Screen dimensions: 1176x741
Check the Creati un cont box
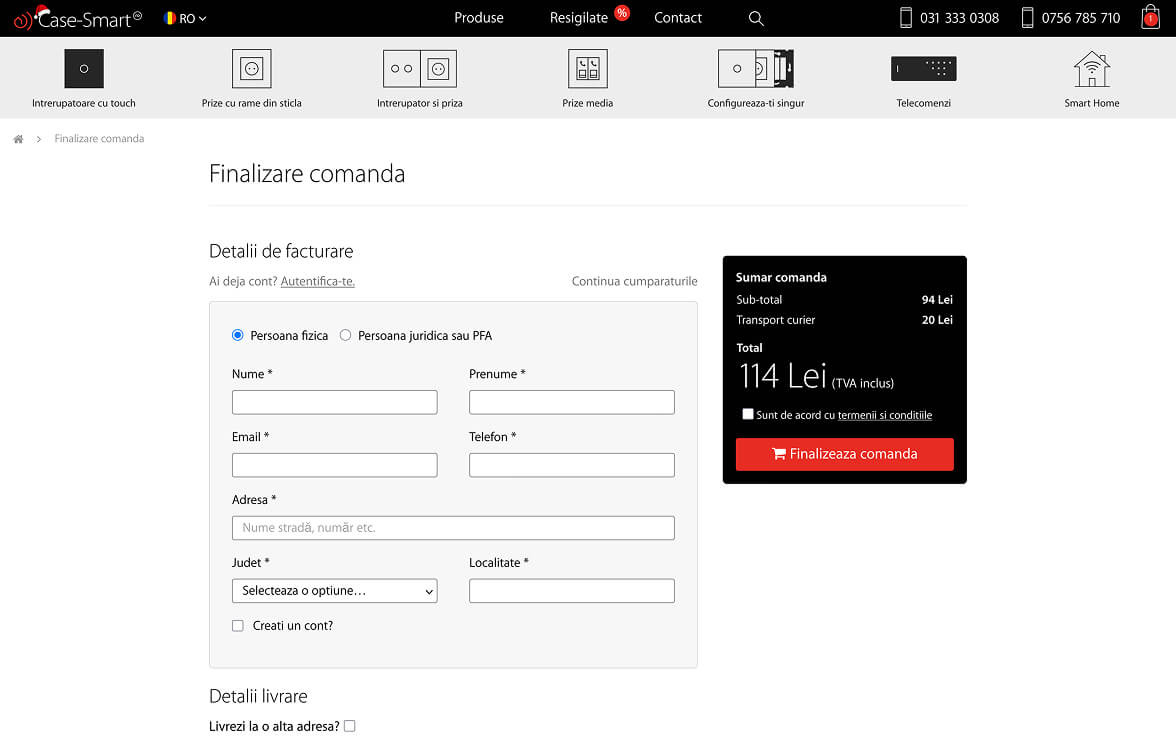(x=238, y=626)
